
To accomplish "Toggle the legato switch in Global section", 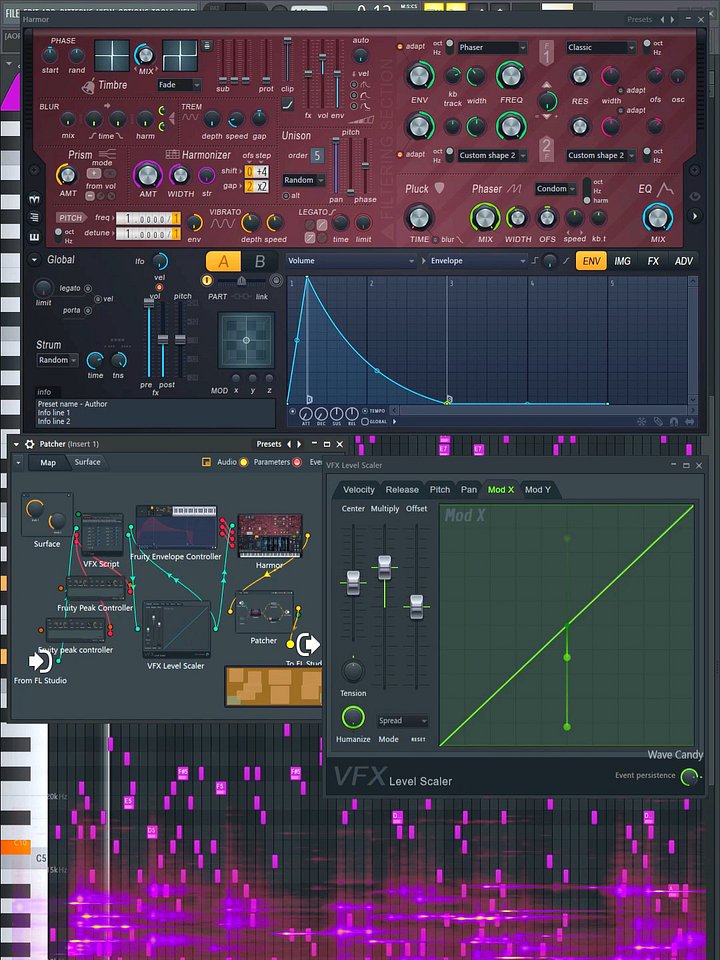I will pyautogui.click(x=88, y=288).
